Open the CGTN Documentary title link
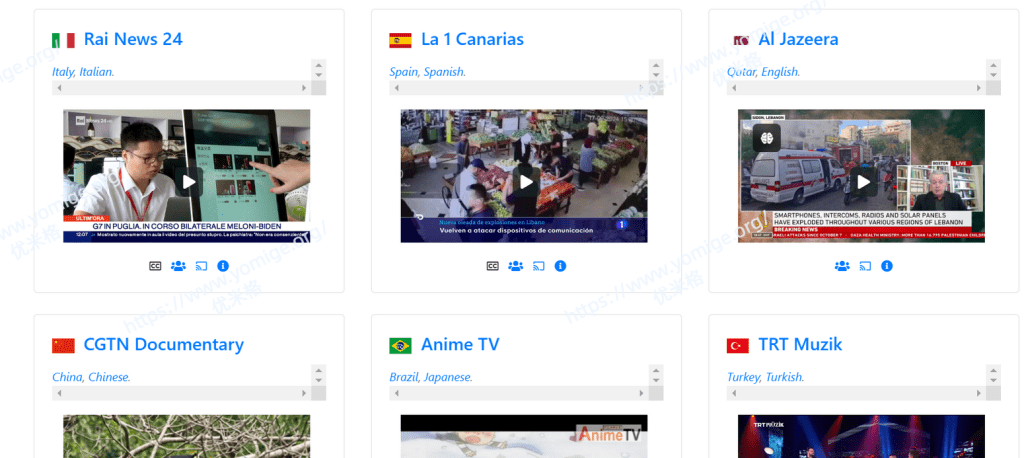This screenshot has width=1024, height=458. [x=163, y=344]
